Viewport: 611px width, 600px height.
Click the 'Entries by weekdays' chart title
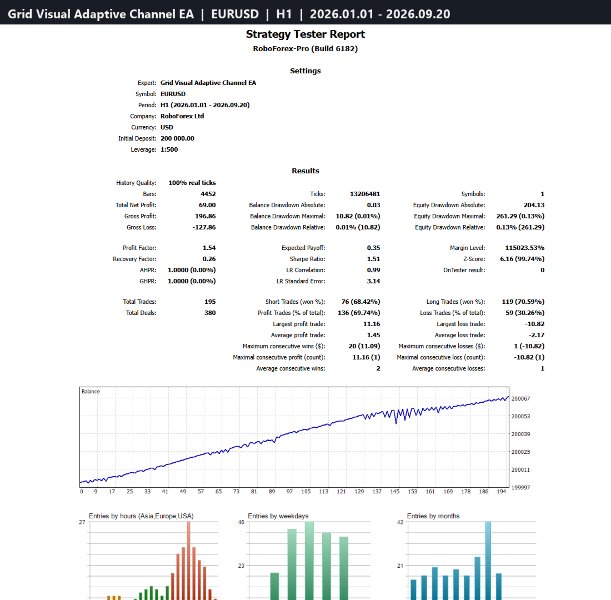point(278,516)
